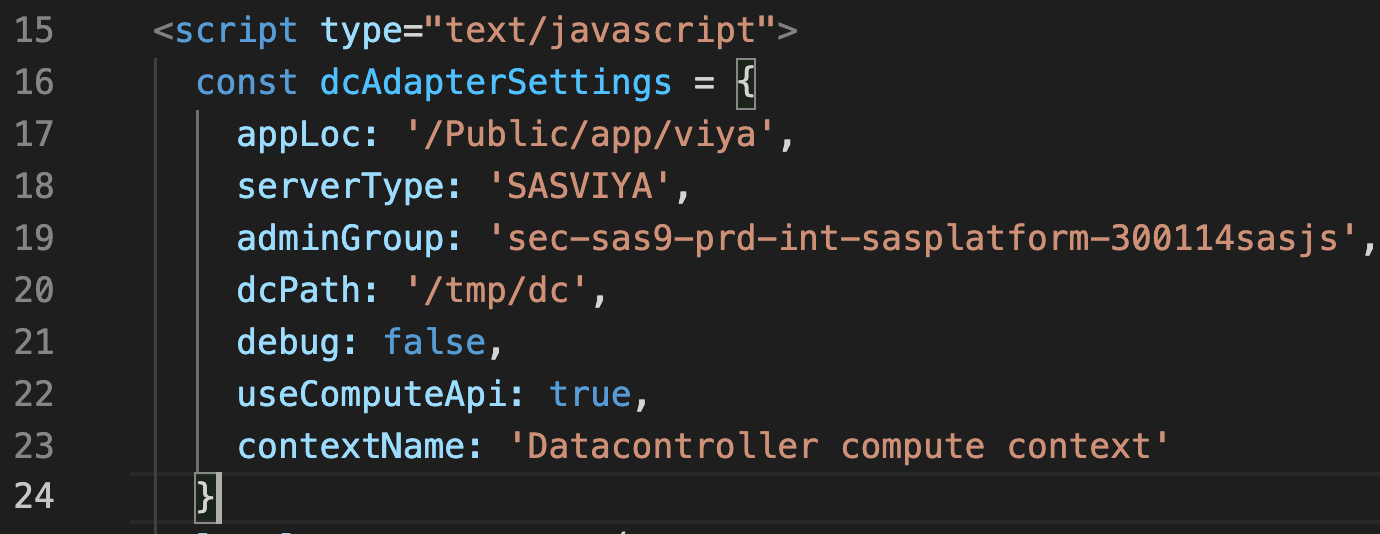
Task: Click the opening script tag name
Action: (236, 30)
